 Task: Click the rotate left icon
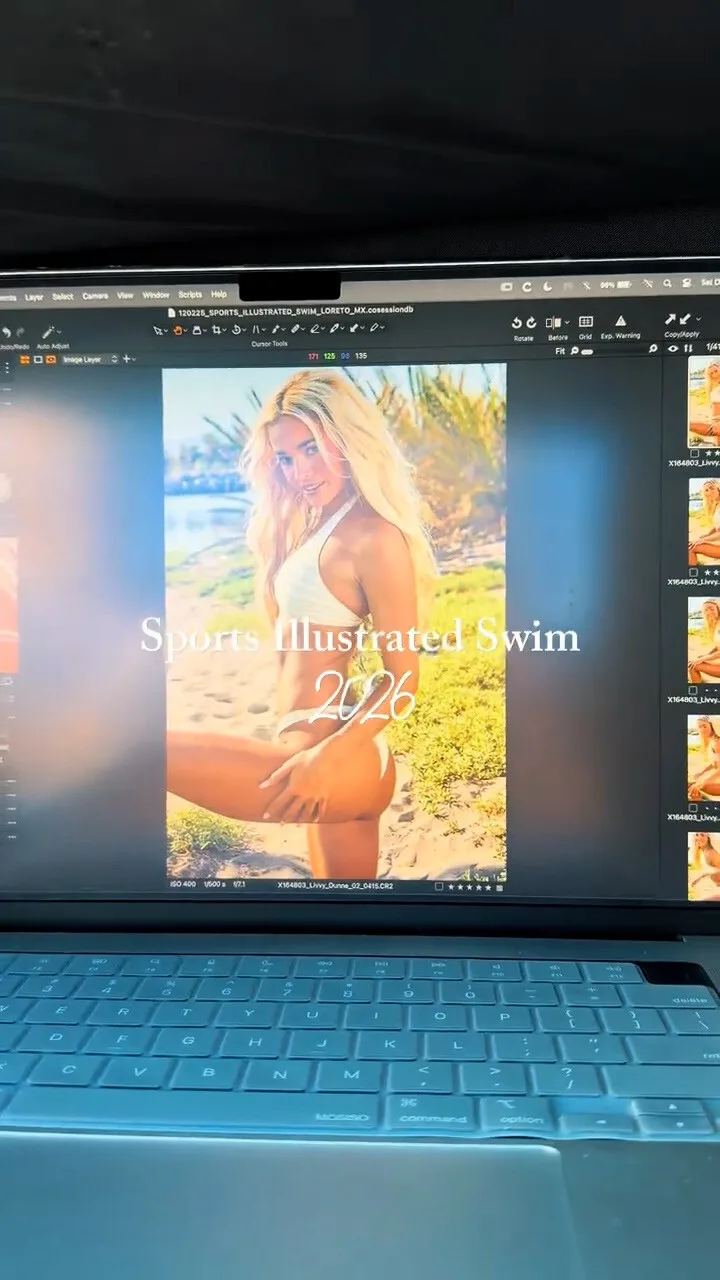tap(517, 323)
